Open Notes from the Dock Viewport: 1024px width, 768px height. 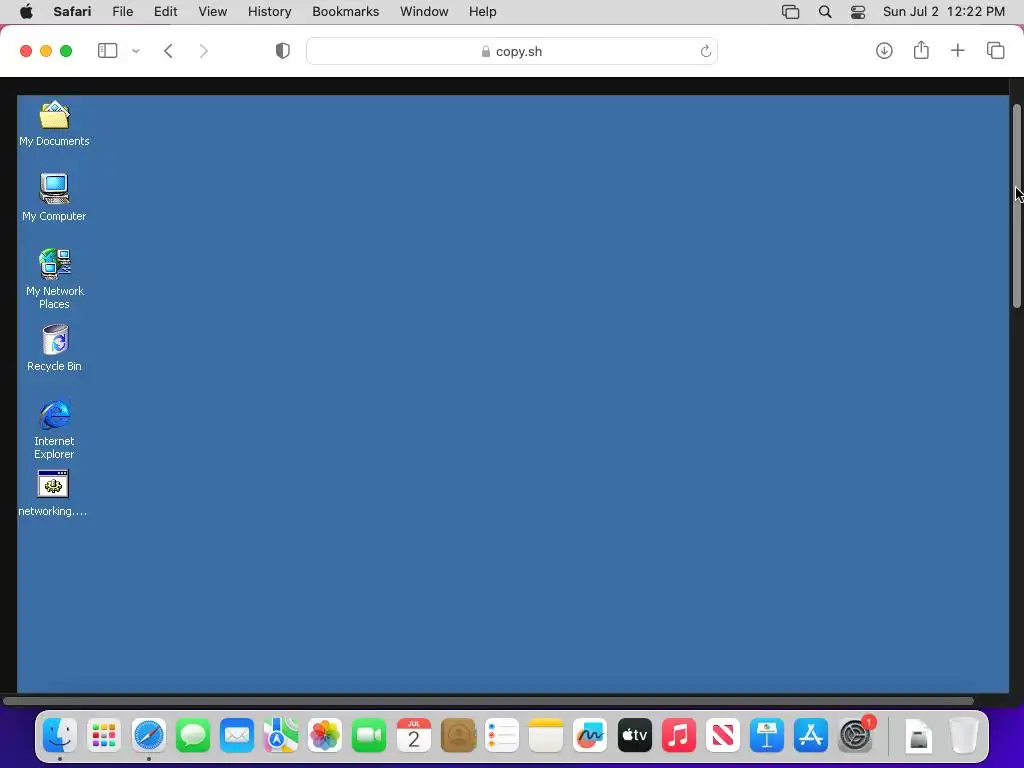click(546, 736)
